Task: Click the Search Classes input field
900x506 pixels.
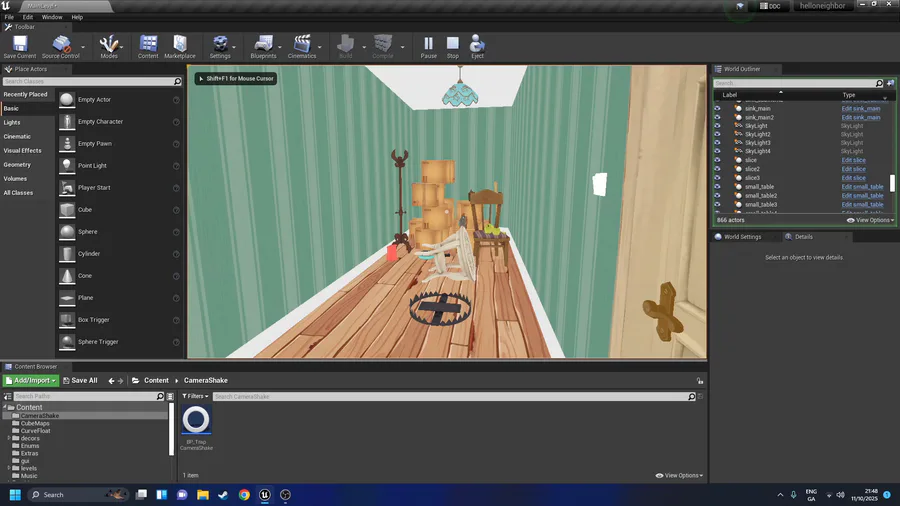Action: pyautogui.click(x=87, y=81)
